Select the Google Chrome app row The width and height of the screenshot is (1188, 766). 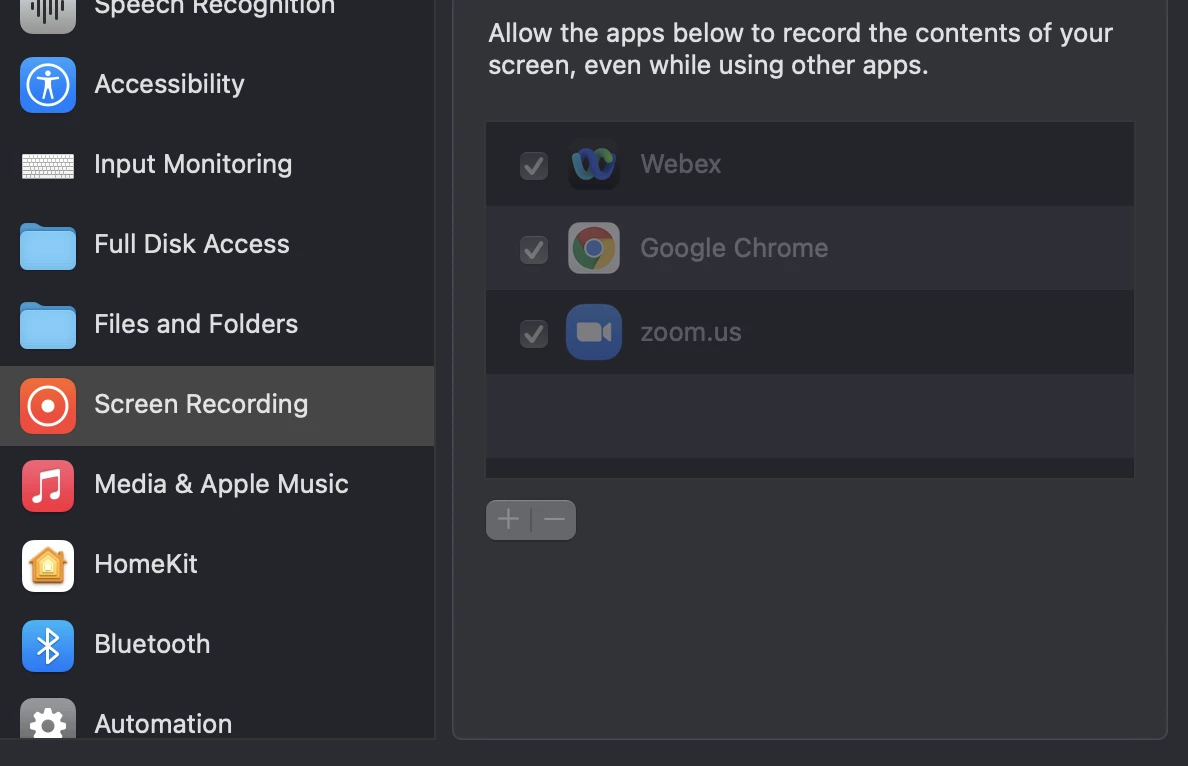pyautogui.click(x=810, y=248)
